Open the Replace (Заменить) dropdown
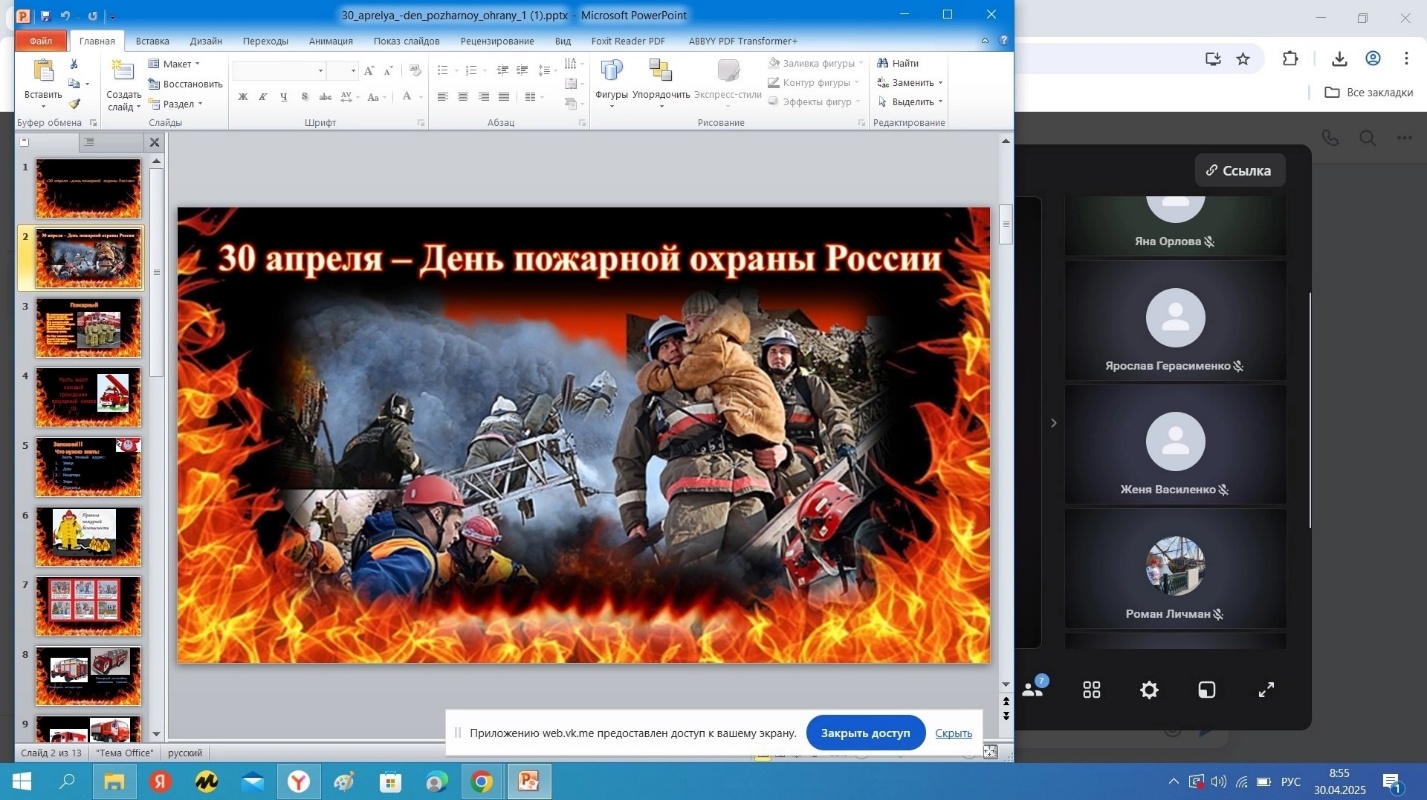The image size is (1427, 800). tap(909, 83)
